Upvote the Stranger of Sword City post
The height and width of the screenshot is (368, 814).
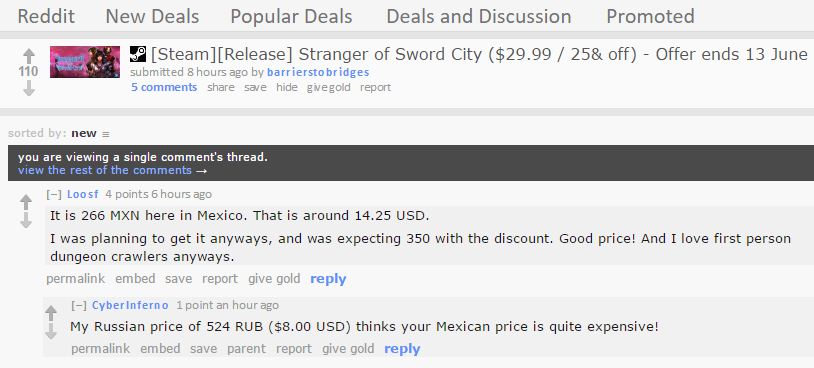(29, 55)
